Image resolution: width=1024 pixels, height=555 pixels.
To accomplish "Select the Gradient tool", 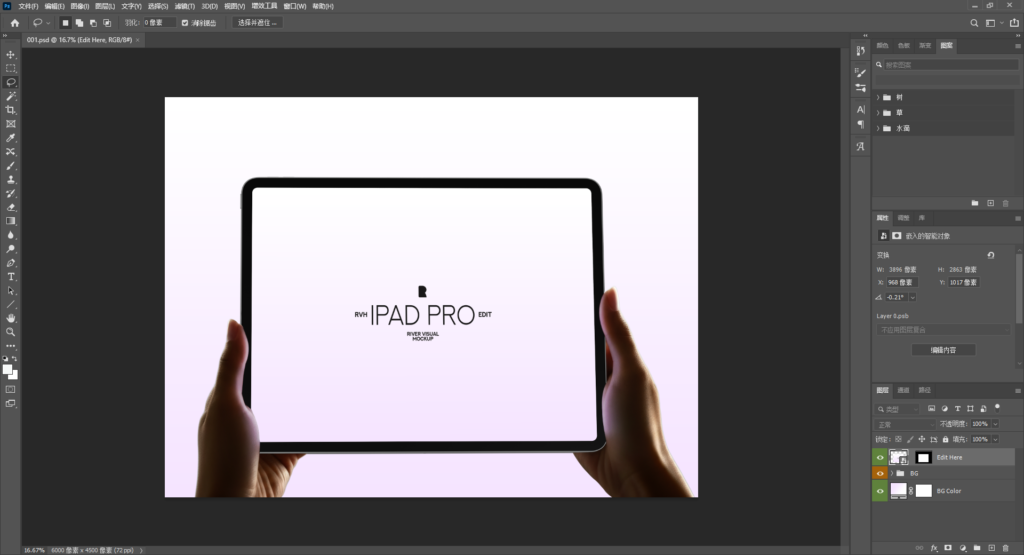I will tap(10, 221).
